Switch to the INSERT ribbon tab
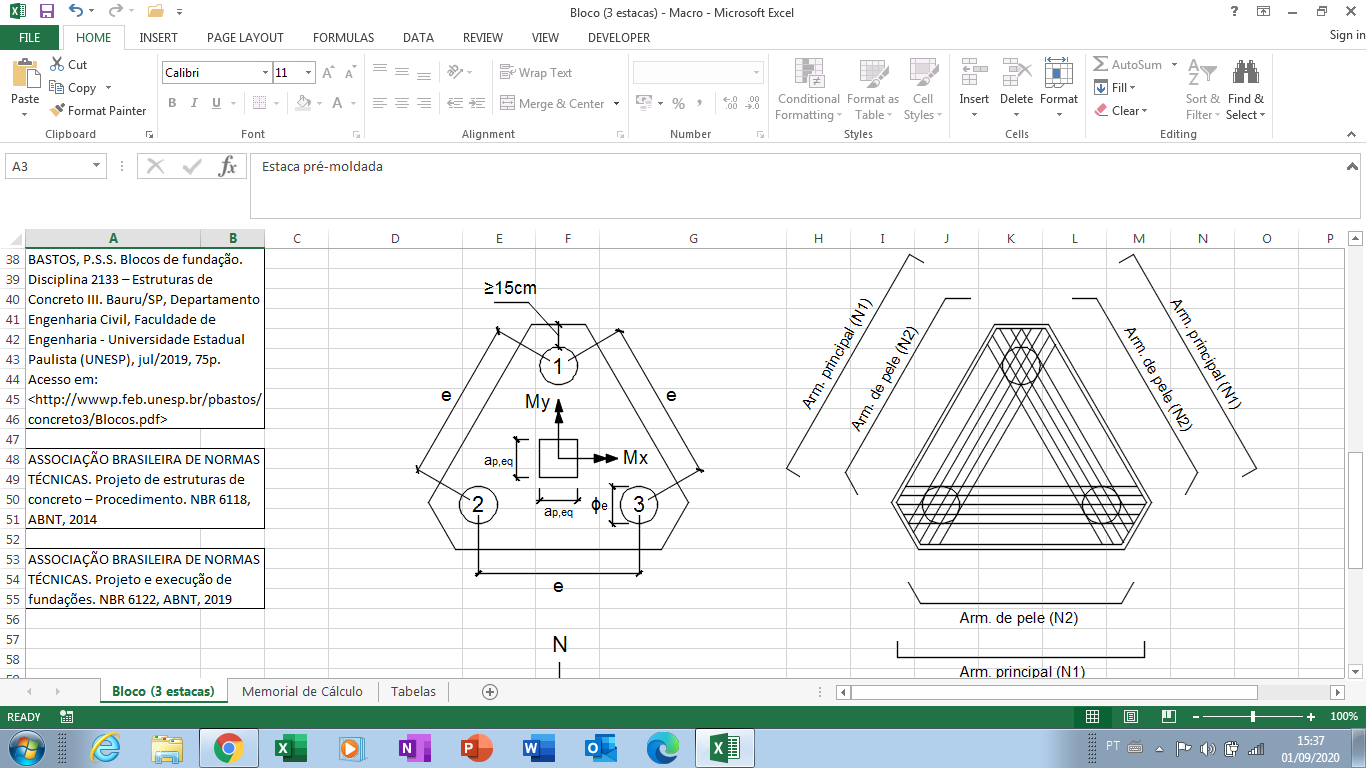The width and height of the screenshot is (1366, 768). click(158, 38)
